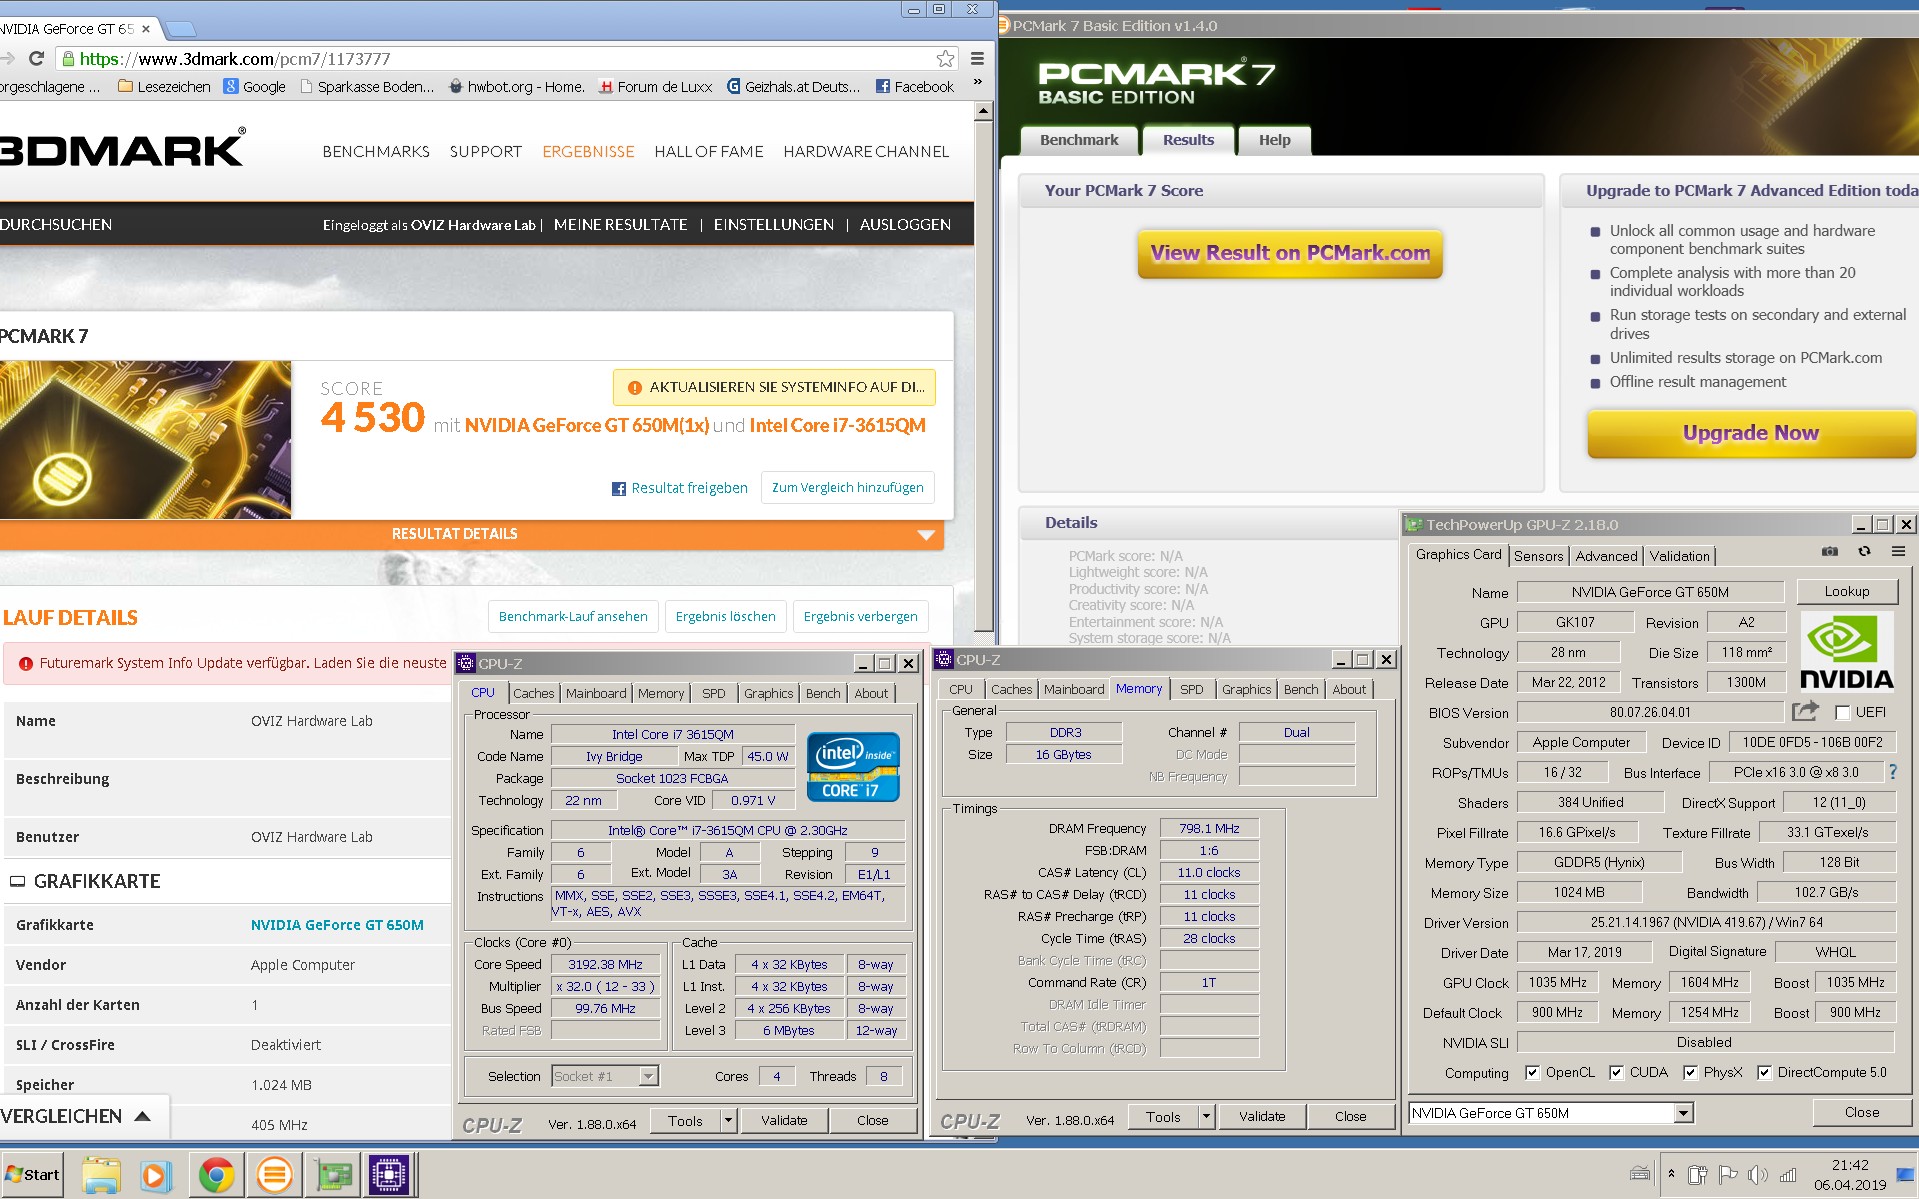Take a GPU-Z screenshot with camera icon
1919x1199 pixels.
pos(1830,552)
